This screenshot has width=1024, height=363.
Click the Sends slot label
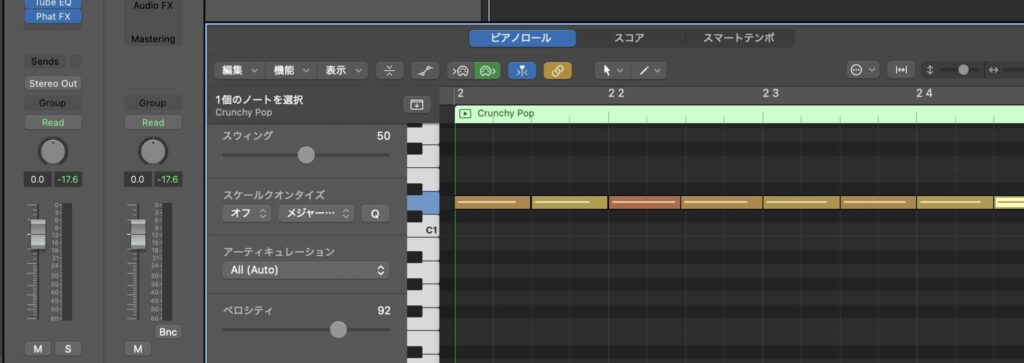(x=45, y=61)
